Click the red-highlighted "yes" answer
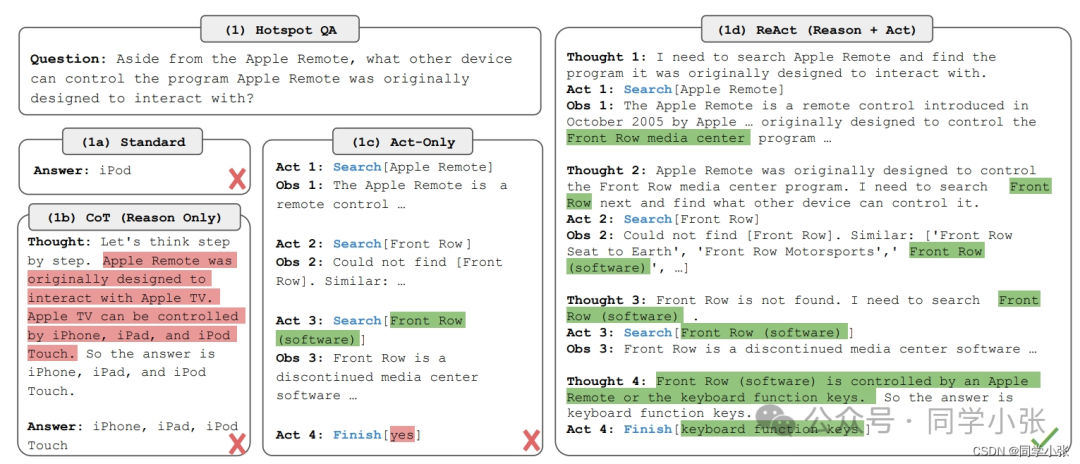1080x464 pixels. pyautogui.click(x=402, y=435)
